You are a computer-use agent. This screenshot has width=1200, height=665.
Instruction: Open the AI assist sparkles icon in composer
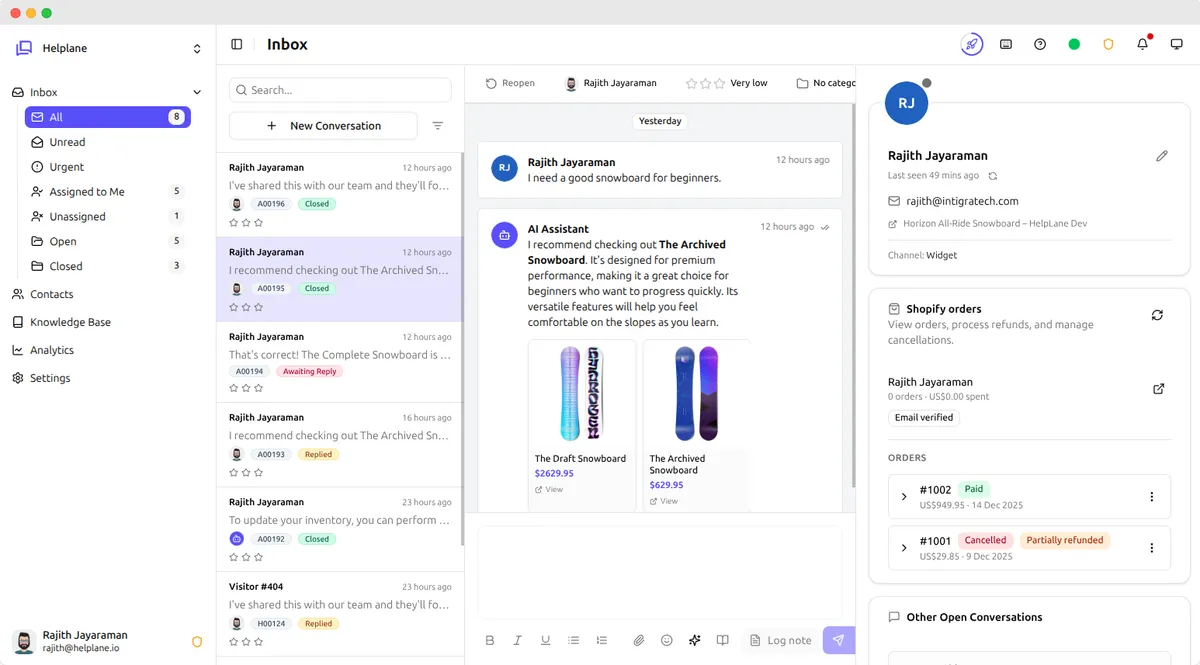tap(695, 640)
